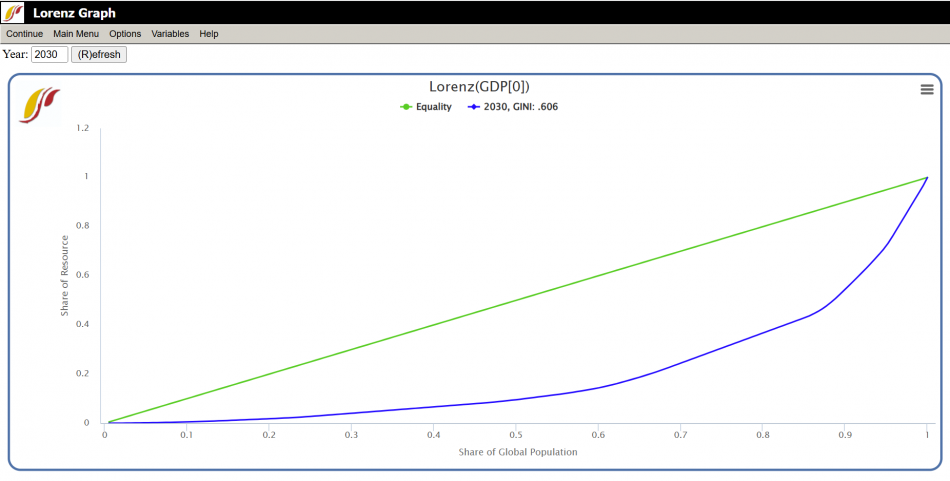The height and width of the screenshot is (481, 950).
Task: Open the Main Menu item
Action: coord(76,34)
